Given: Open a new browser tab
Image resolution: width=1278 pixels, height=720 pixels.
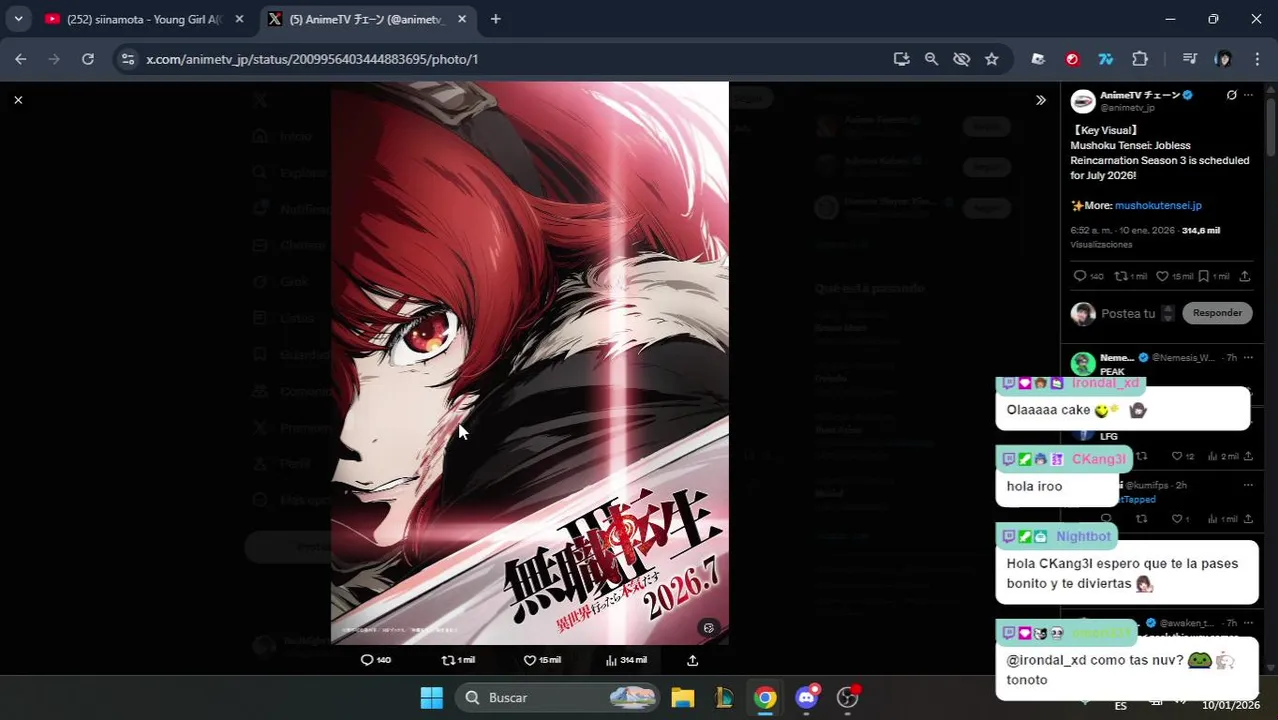Looking at the screenshot, I should tap(495, 19).
